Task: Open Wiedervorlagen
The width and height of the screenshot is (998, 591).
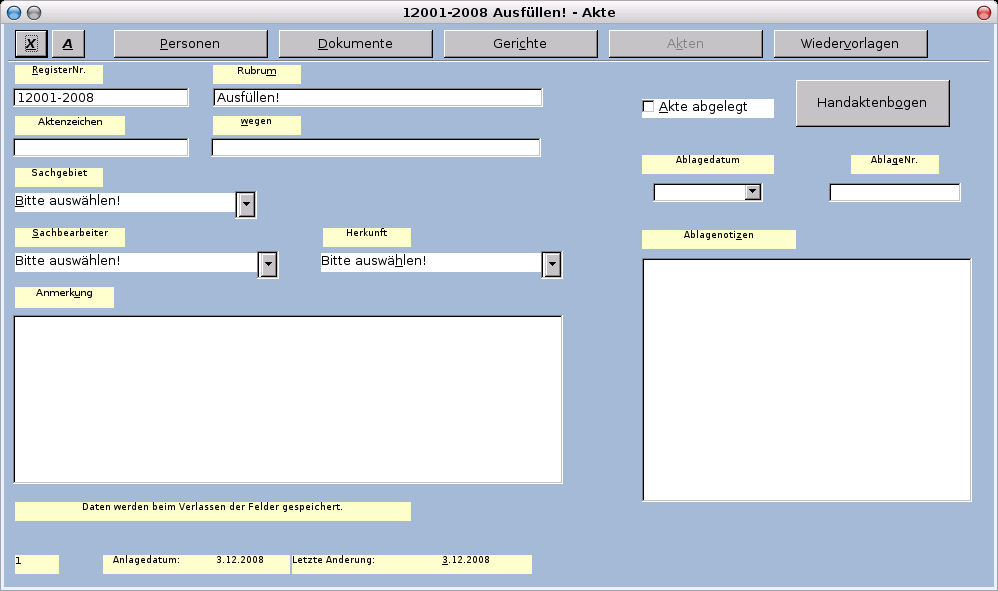Action: click(850, 44)
